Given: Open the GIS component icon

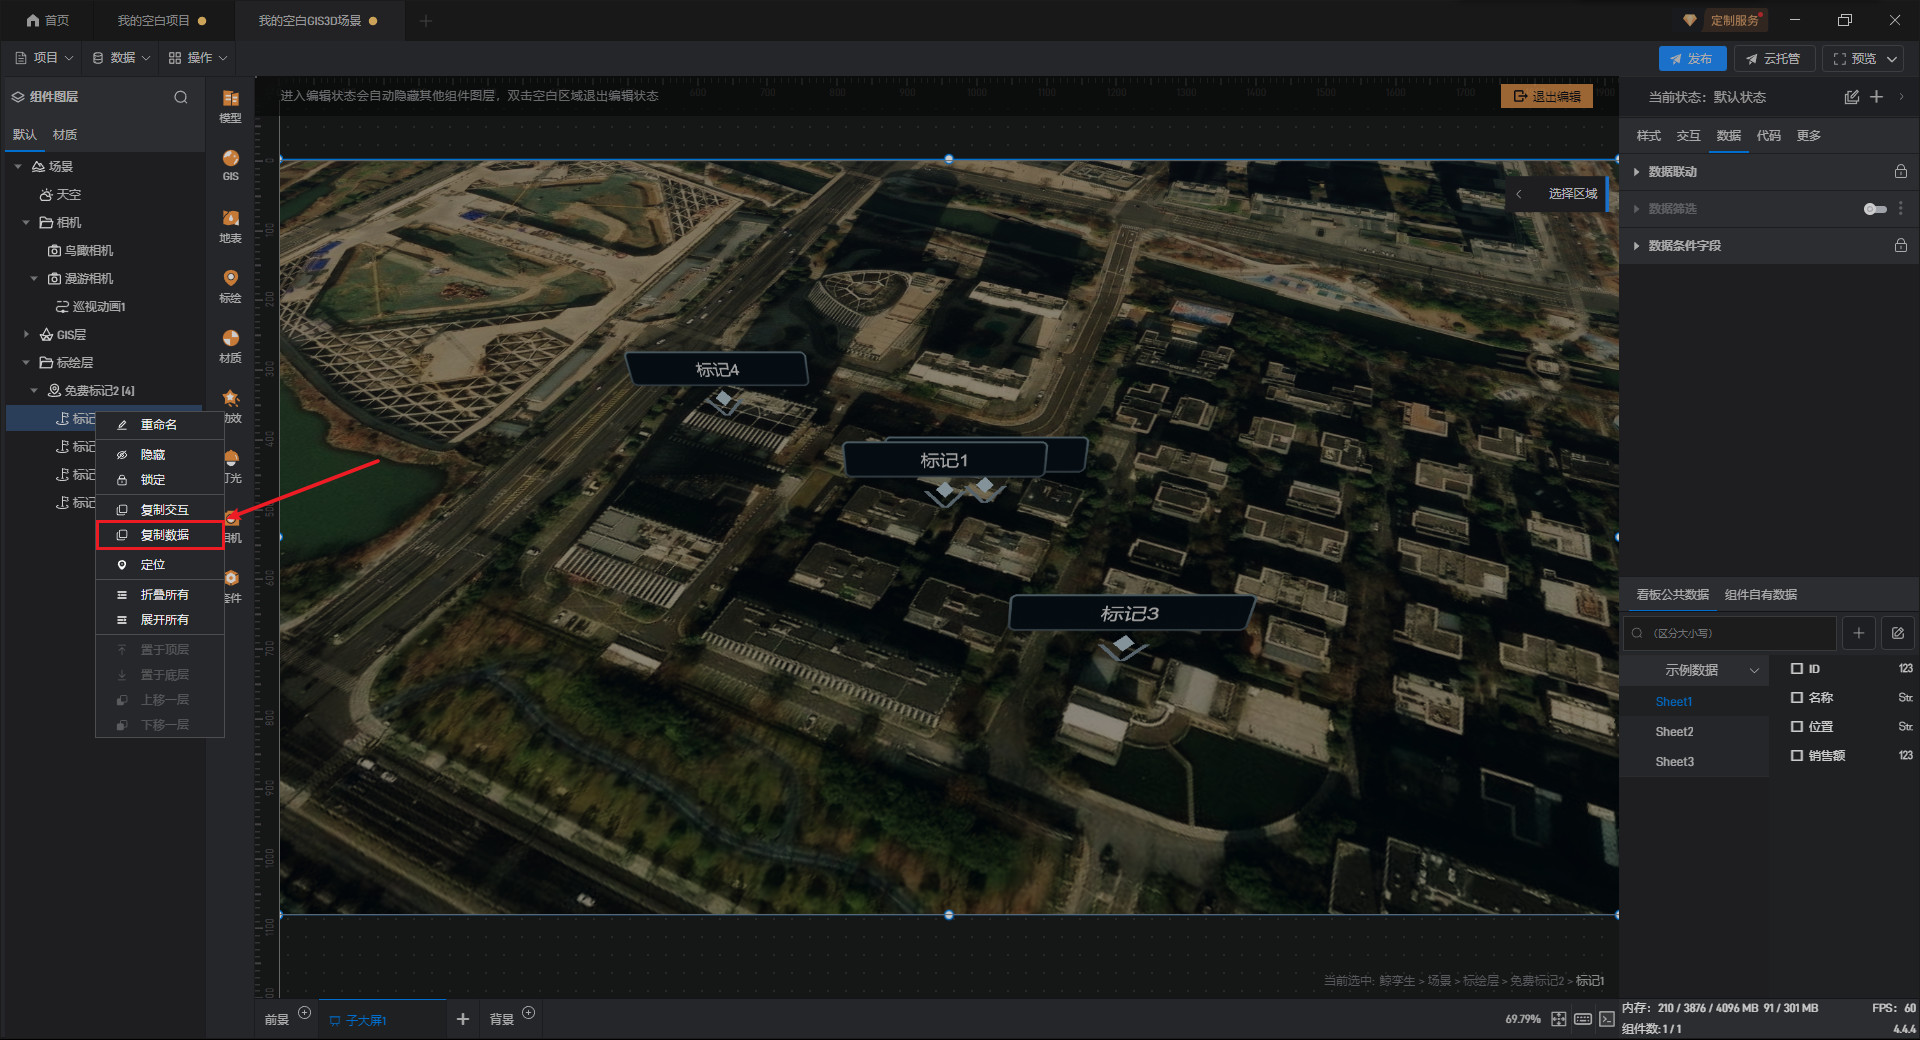Looking at the screenshot, I should (230, 165).
